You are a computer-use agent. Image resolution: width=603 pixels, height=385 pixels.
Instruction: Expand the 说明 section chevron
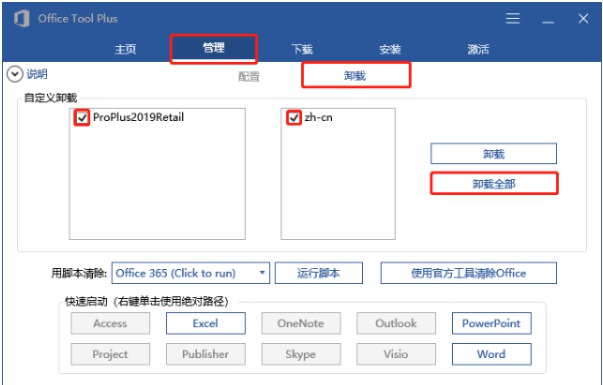coord(15,74)
